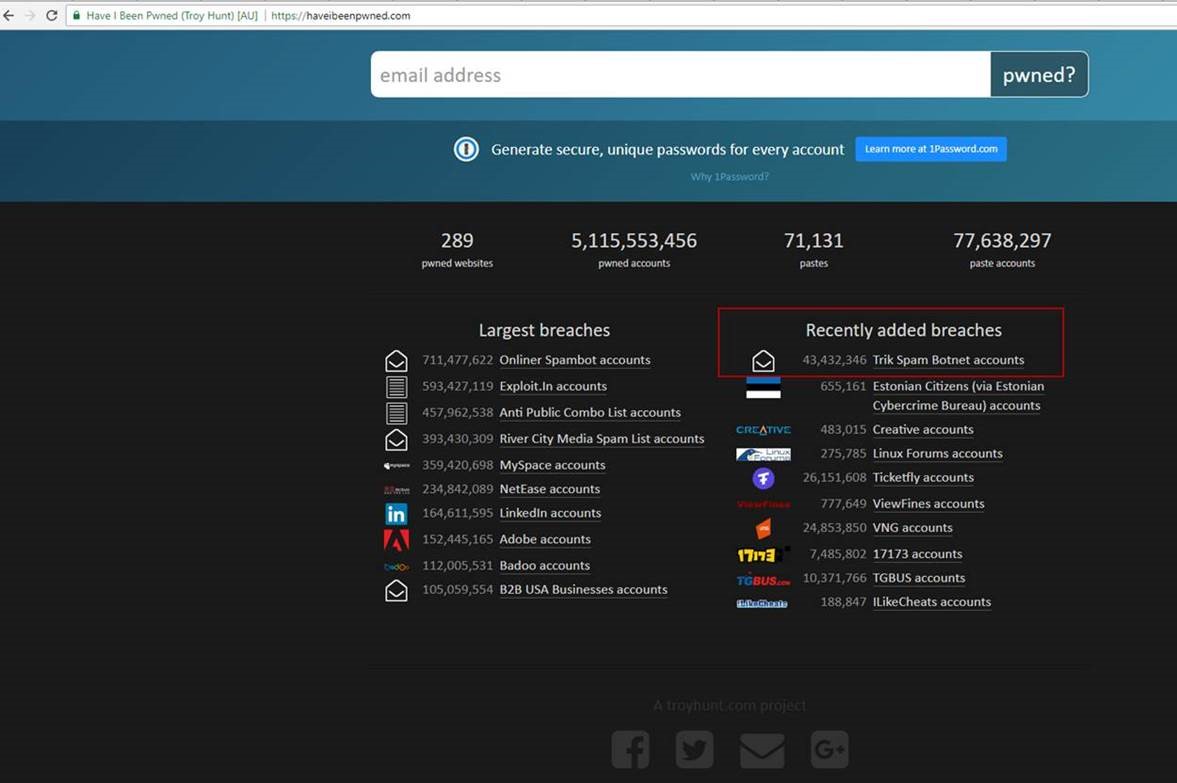Click the VNG orange logo icon
This screenshot has width=1177, height=783.
[763, 529]
